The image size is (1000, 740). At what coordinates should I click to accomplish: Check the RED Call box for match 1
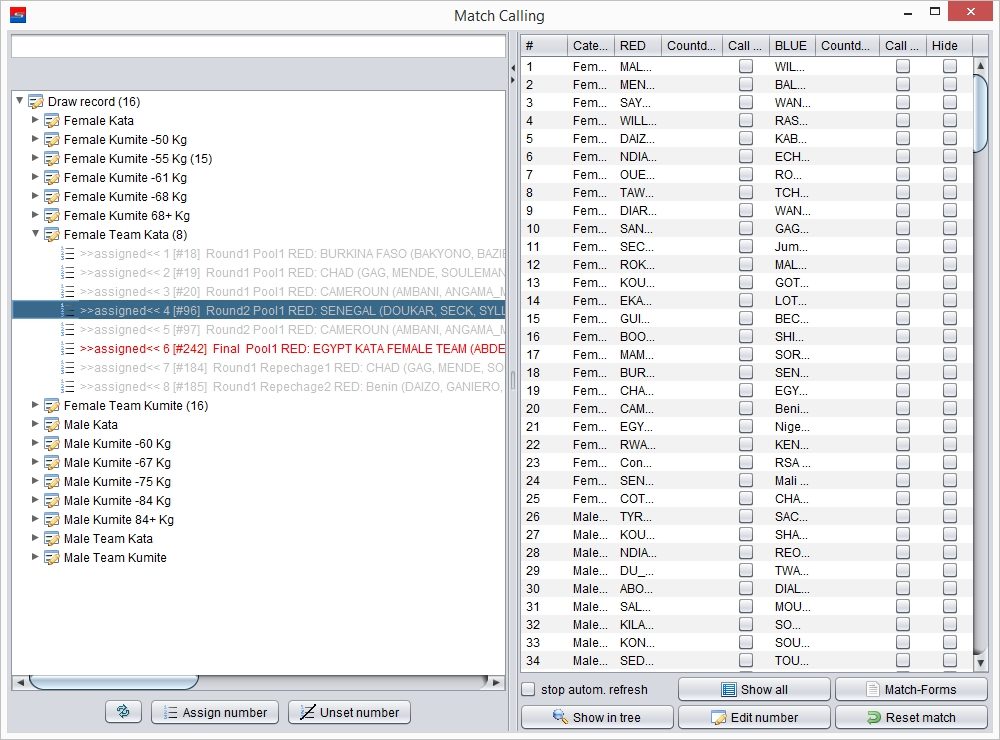point(746,66)
